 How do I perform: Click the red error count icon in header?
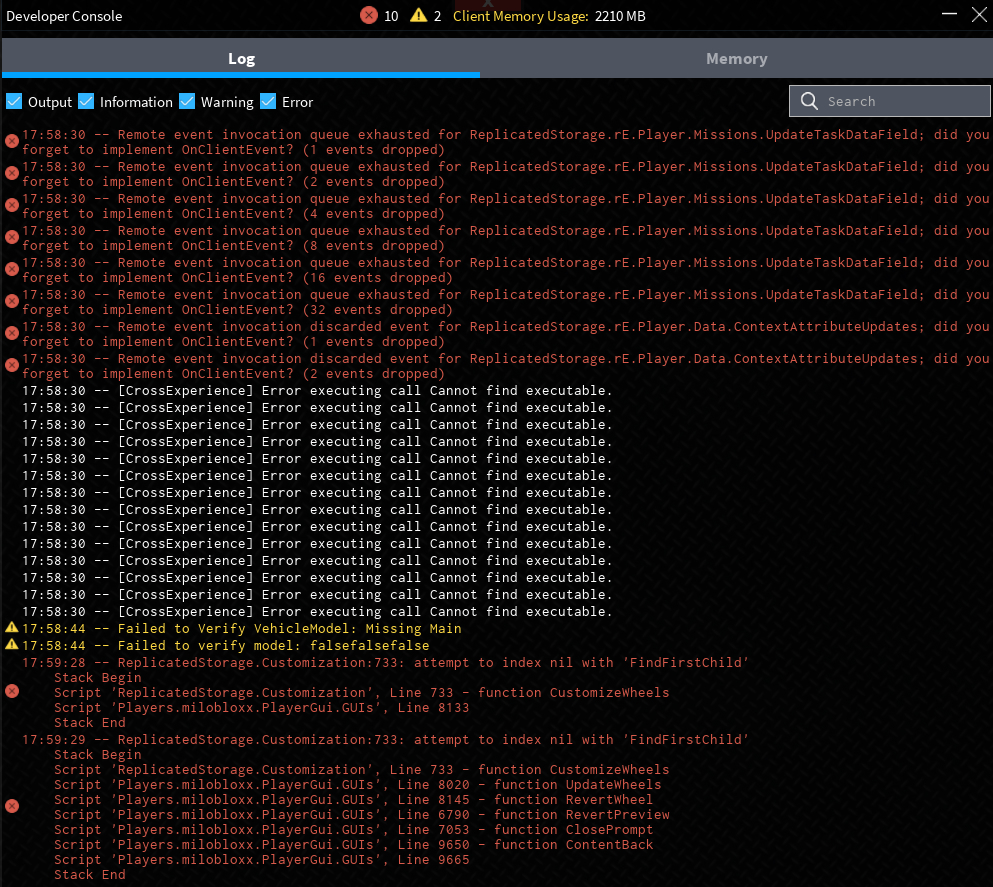point(369,16)
